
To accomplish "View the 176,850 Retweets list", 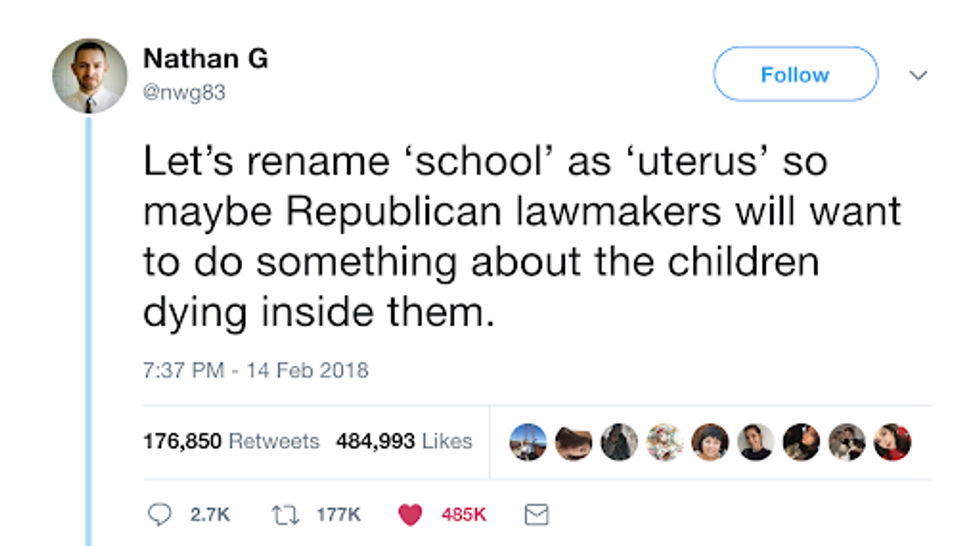I will point(231,441).
